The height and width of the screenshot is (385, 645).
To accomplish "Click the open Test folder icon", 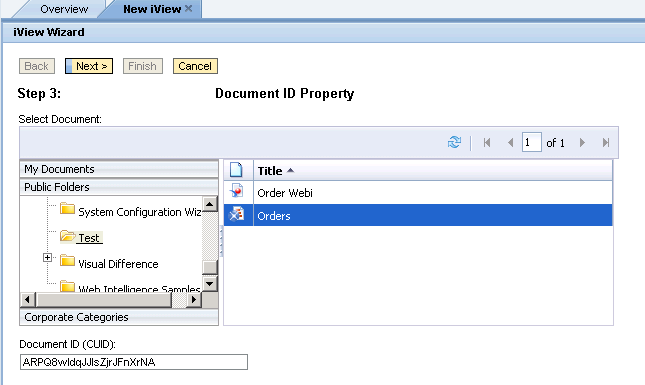I will click(68, 236).
